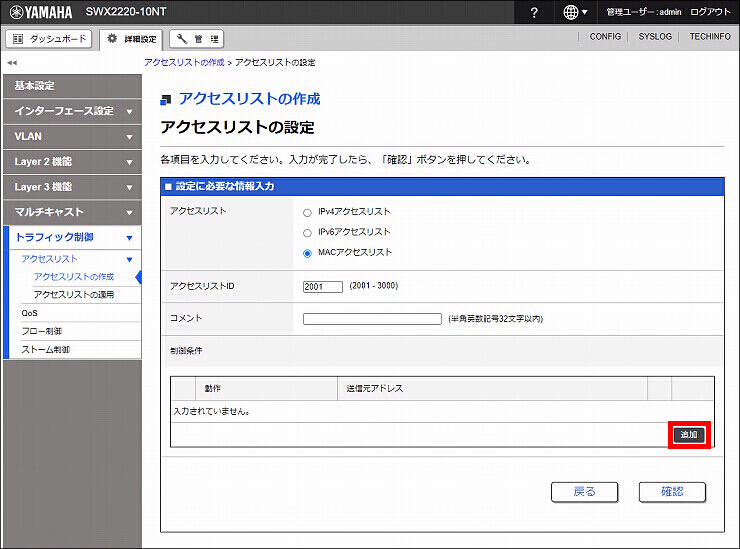Expand the Layer 3 機能 menu arrow
The image size is (740, 549).
pos(129,187)
